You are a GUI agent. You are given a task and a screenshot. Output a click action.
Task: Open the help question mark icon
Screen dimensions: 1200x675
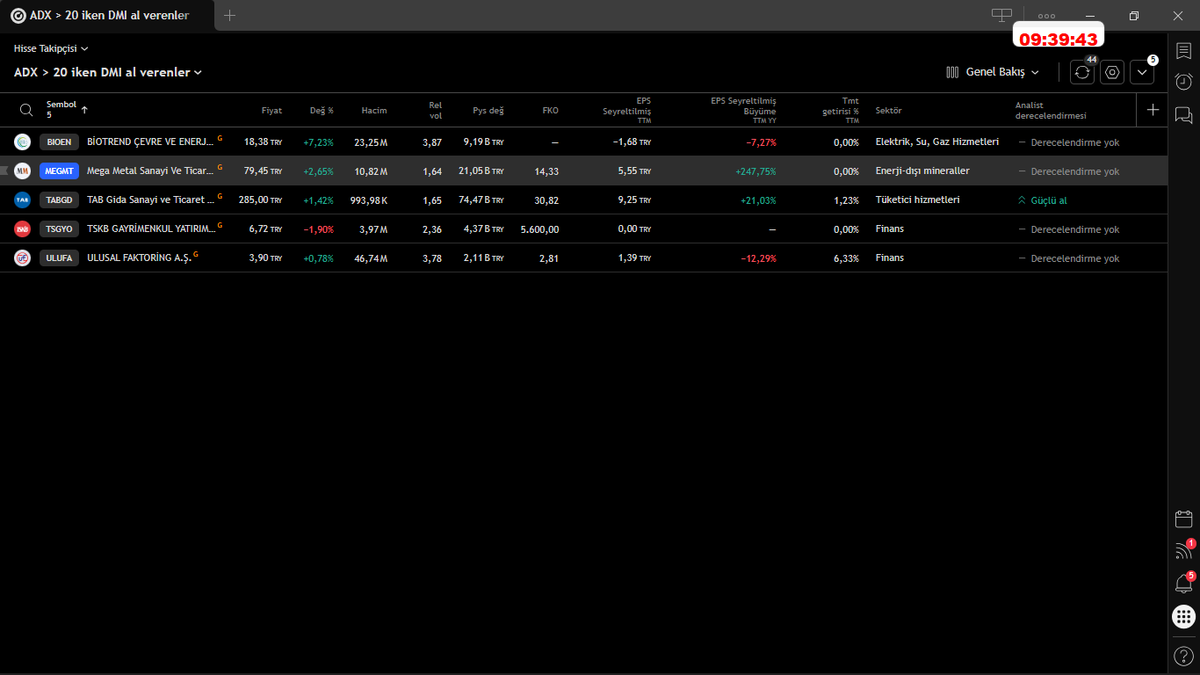tap(1183, 656)
